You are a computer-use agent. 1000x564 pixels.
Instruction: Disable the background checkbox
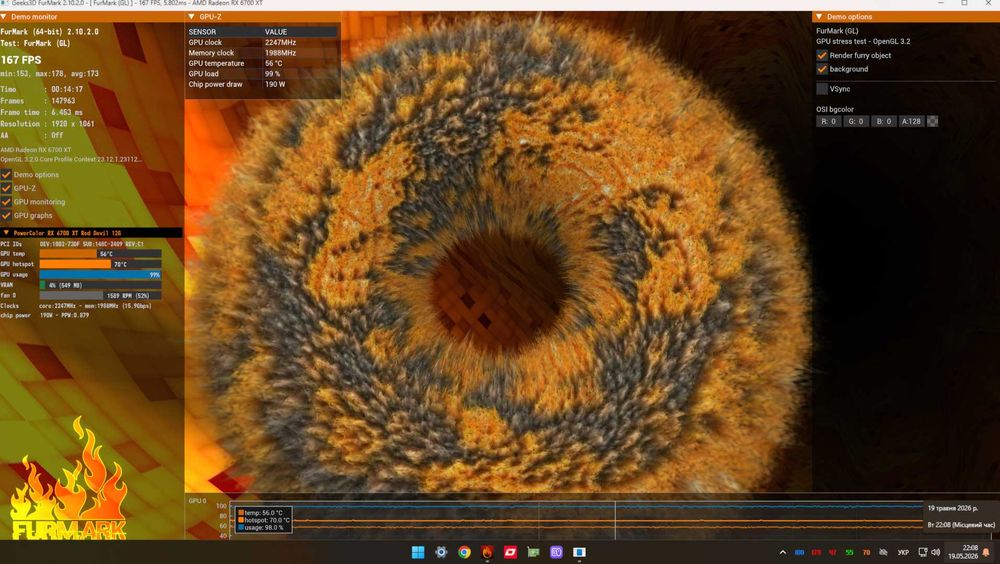click(822, 69)
